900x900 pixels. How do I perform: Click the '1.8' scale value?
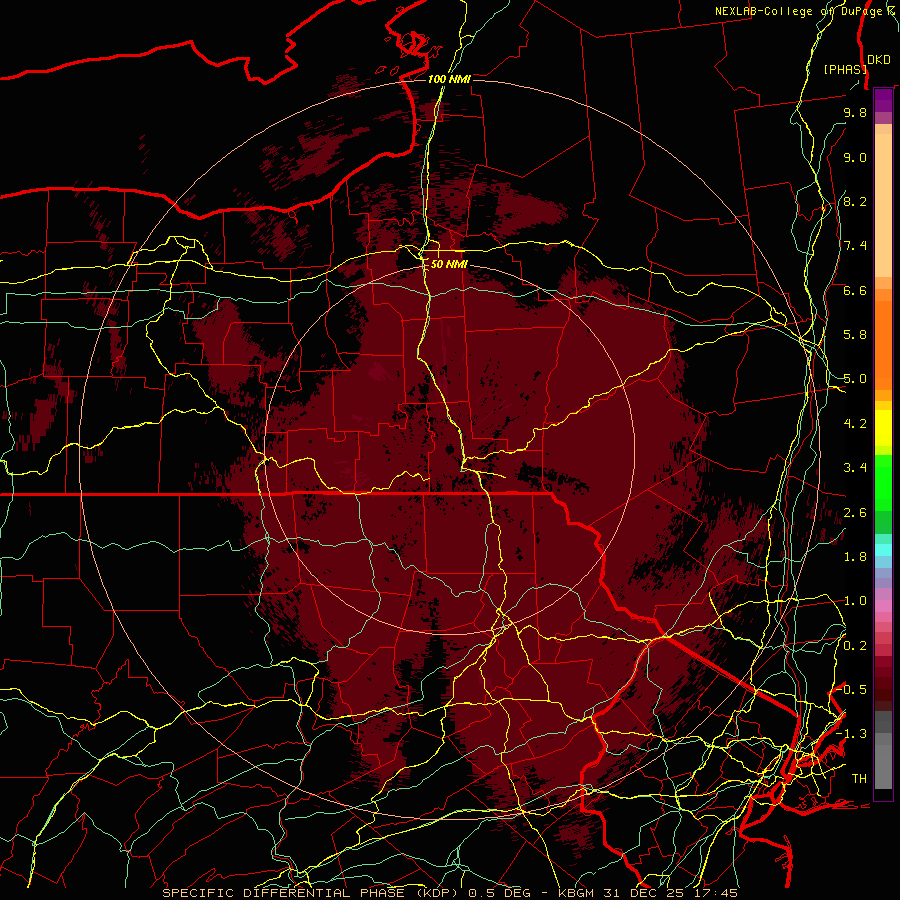coord(855,557)
